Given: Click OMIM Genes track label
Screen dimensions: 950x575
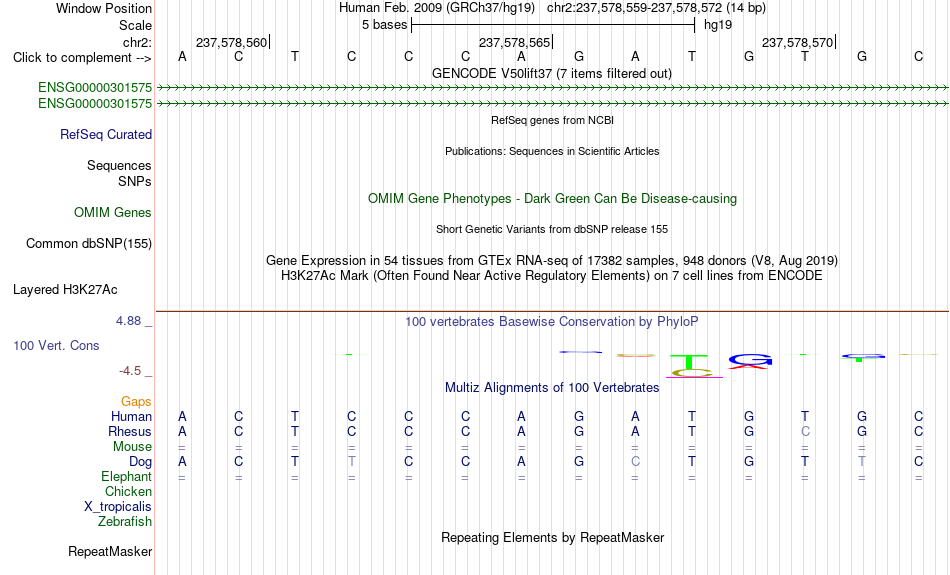Looking at the screenshot, I should [113, 213].
